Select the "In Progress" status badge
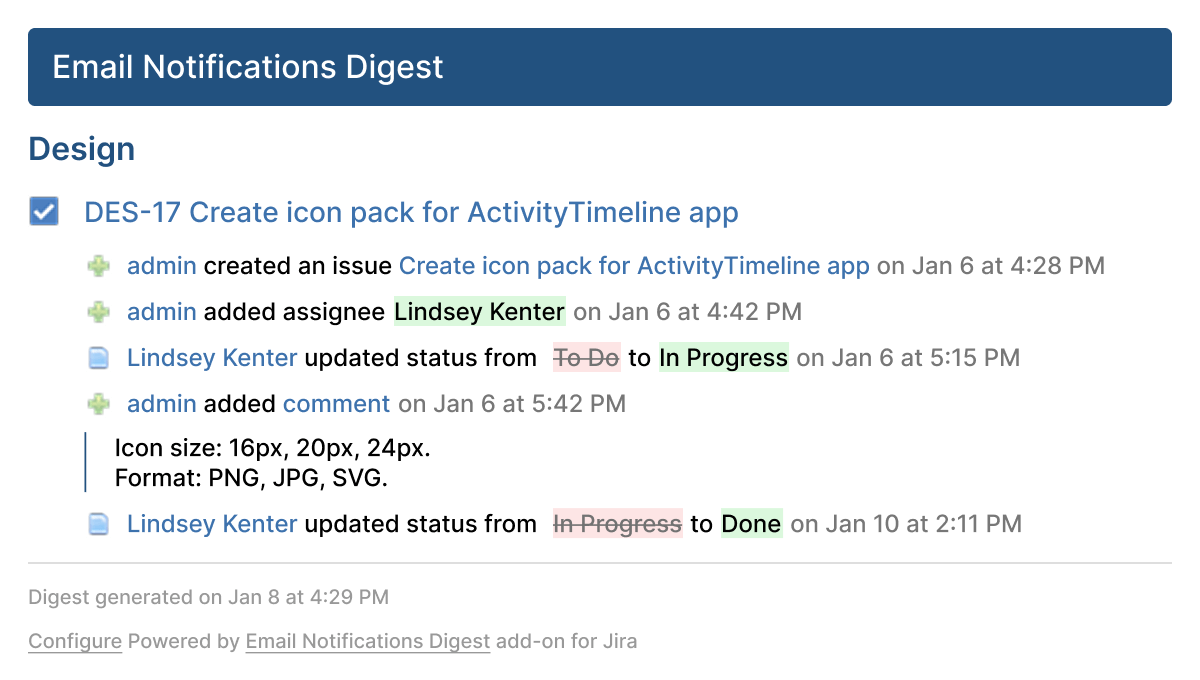 point(723,357)
